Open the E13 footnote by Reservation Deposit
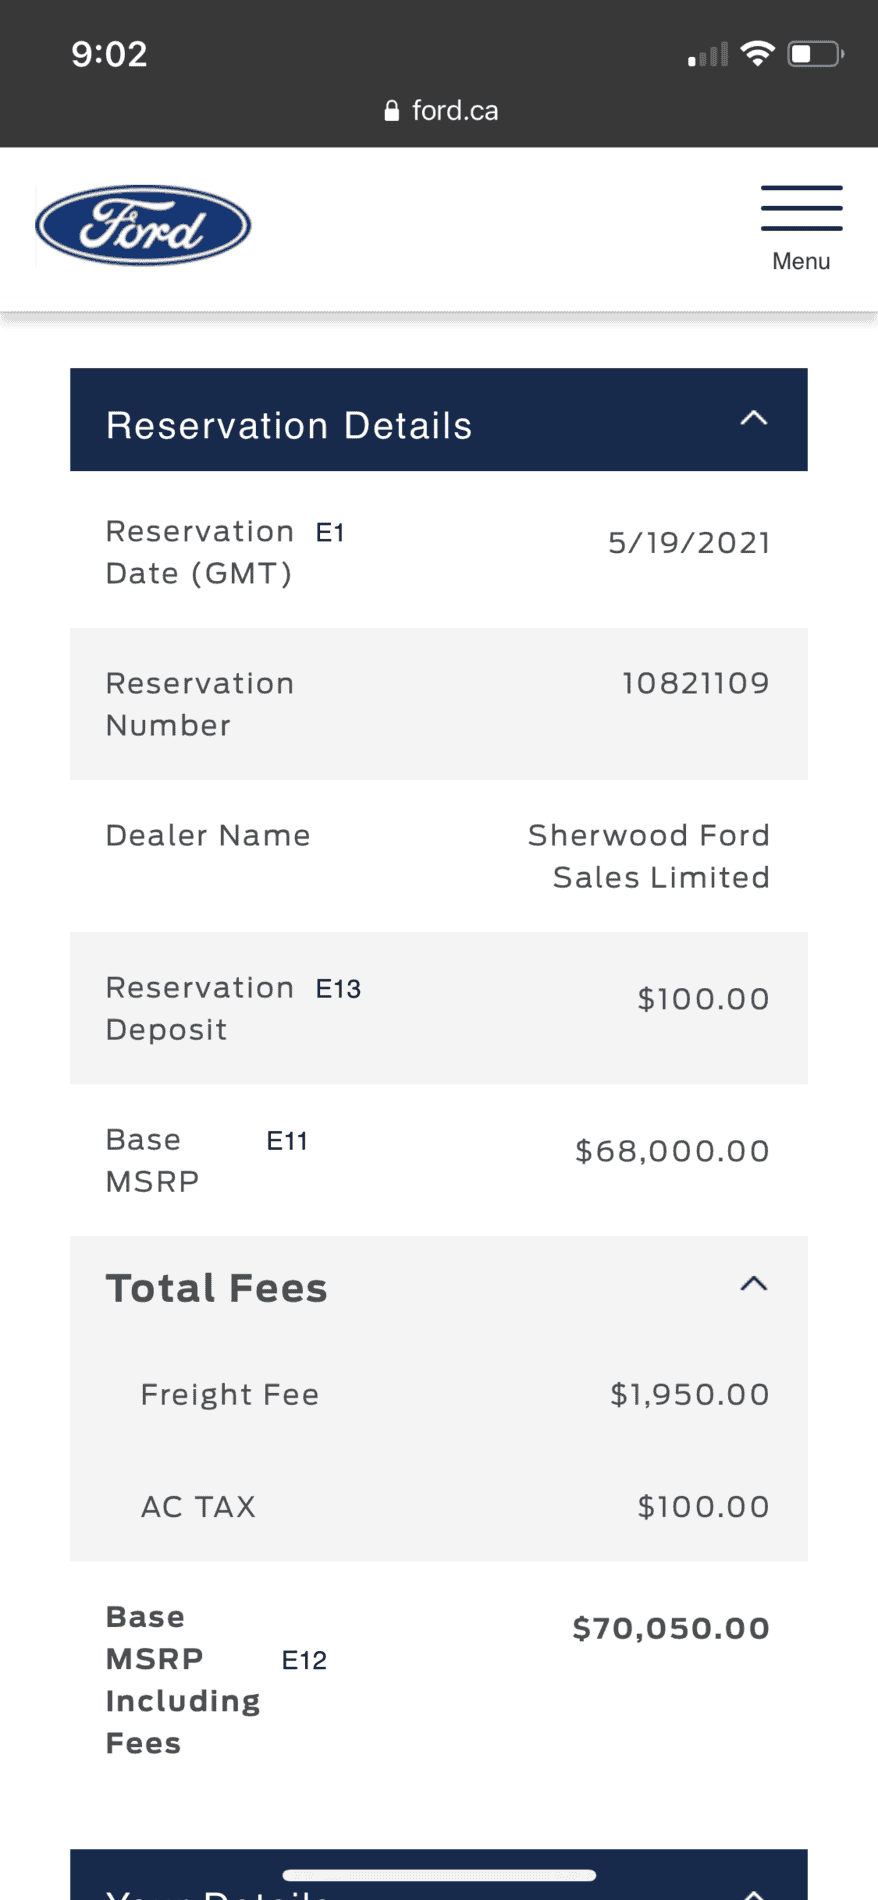This screenshot has width=878, height=1900. [x=338, y=989]
